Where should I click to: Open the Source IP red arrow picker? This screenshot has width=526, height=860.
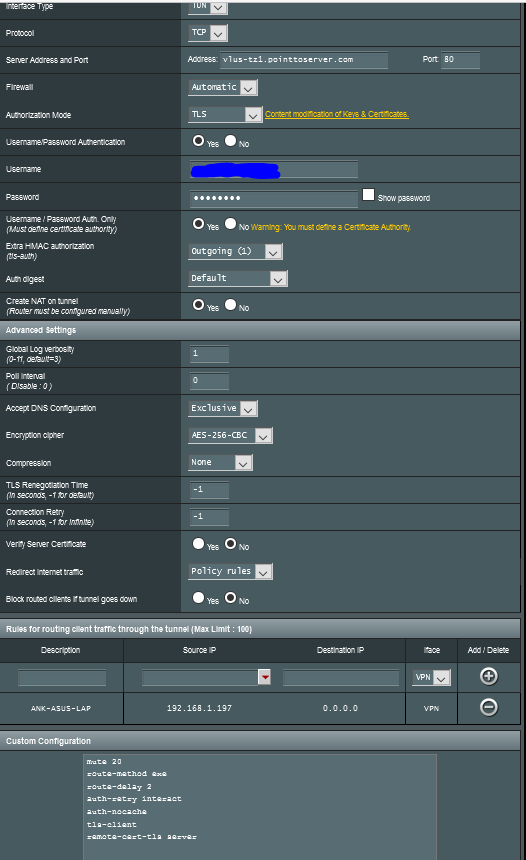(265, 677)
